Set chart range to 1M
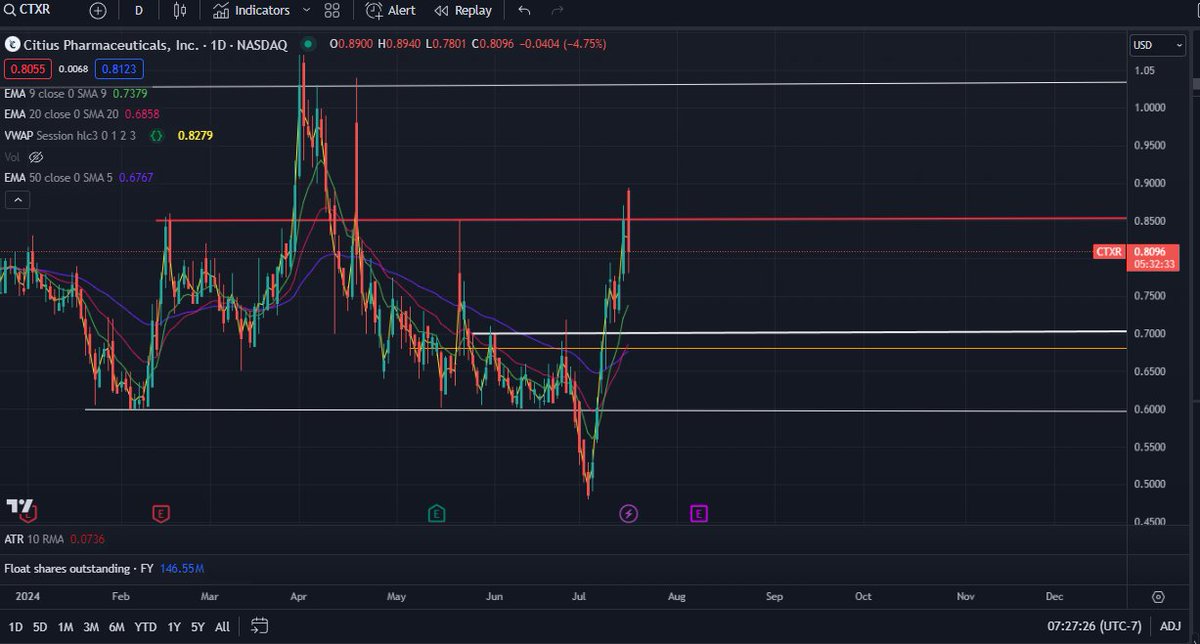1200x644 pixels. [65, 627]
